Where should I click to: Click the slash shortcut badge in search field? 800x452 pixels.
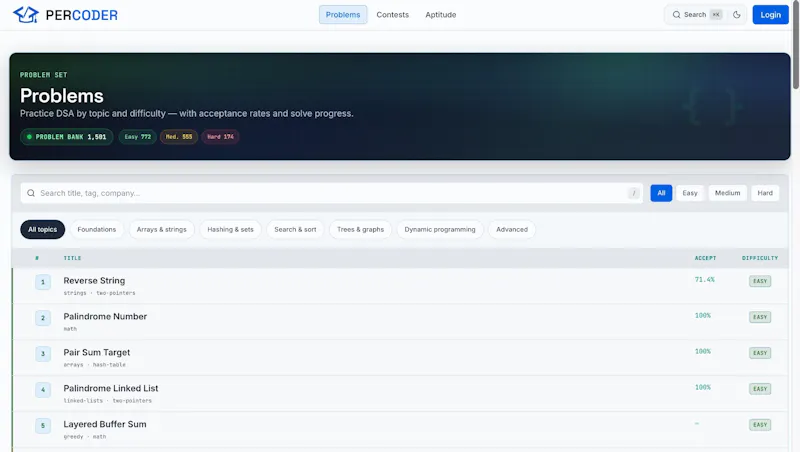coord(634,193)
